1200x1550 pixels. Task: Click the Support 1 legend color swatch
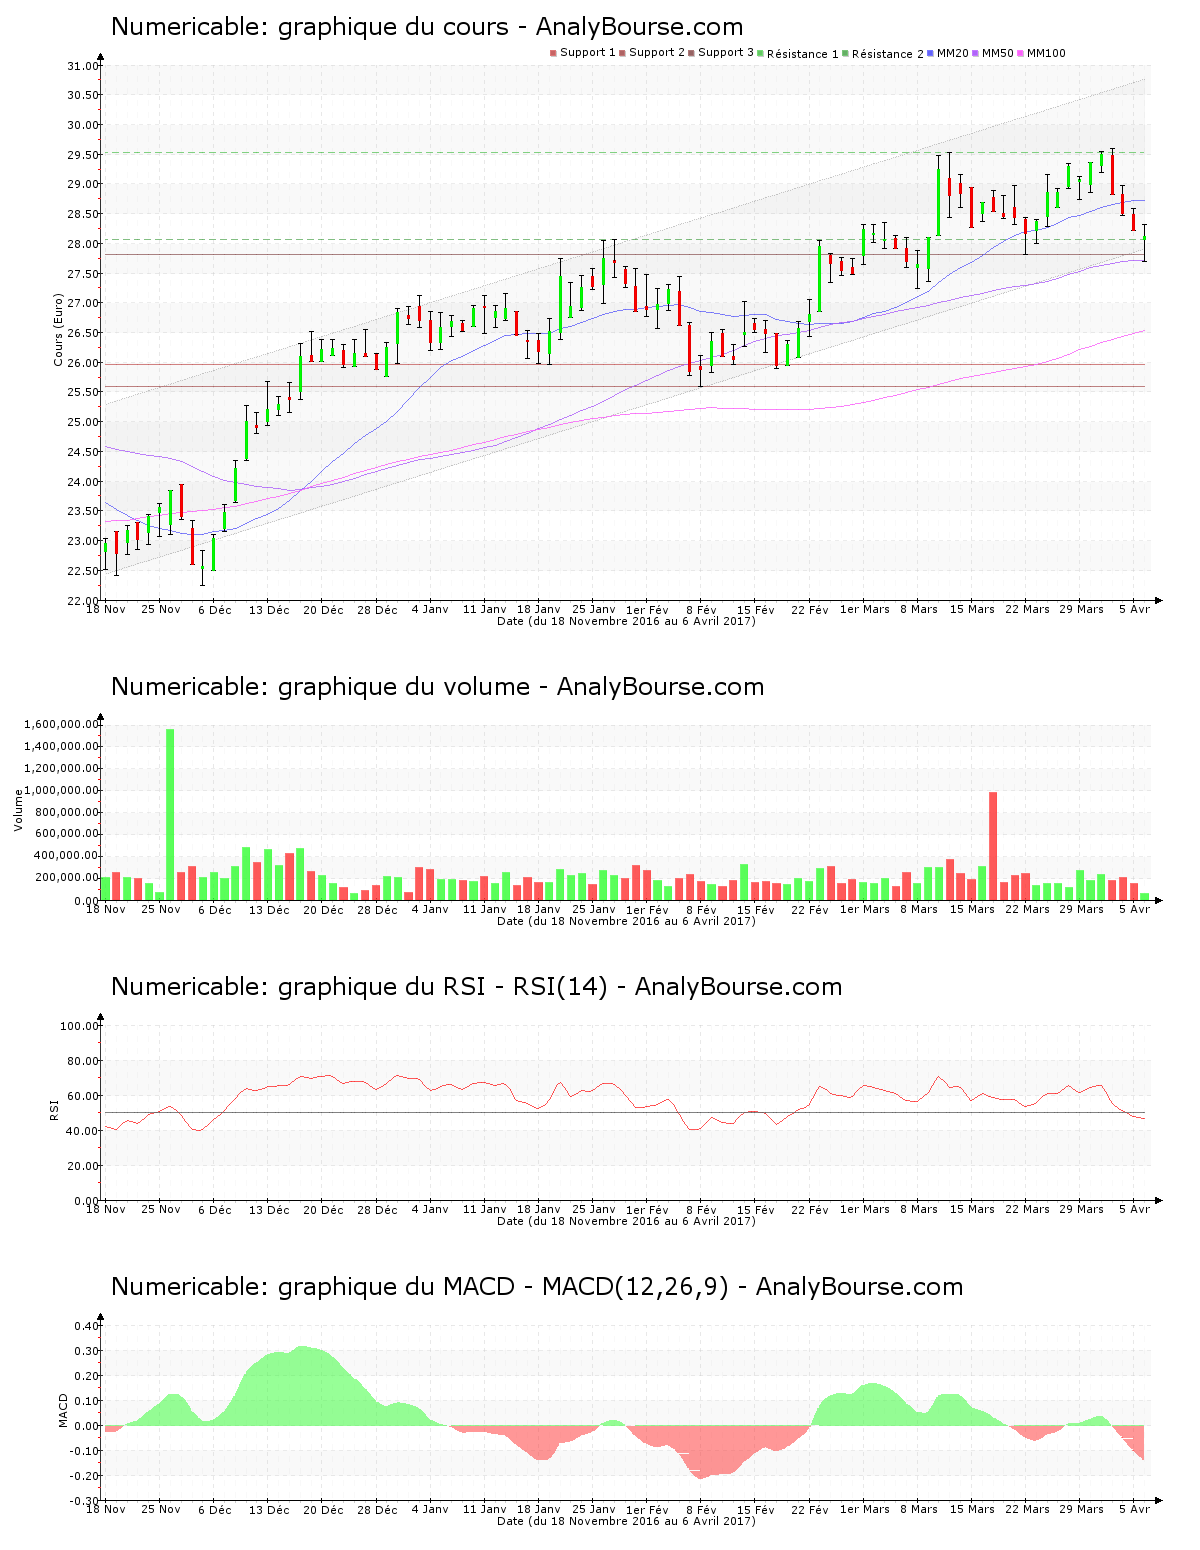553,53
